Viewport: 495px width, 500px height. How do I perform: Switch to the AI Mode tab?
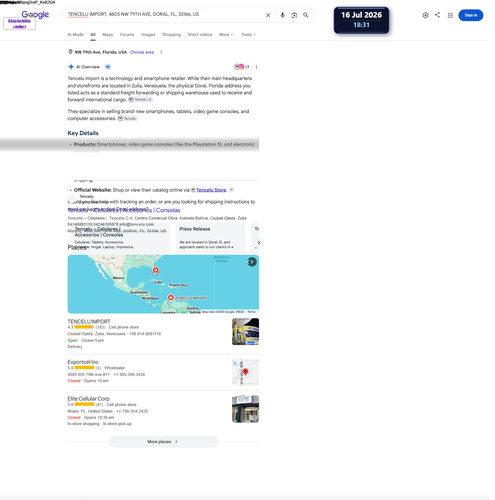pyautogui.click(x=75, y=35)
